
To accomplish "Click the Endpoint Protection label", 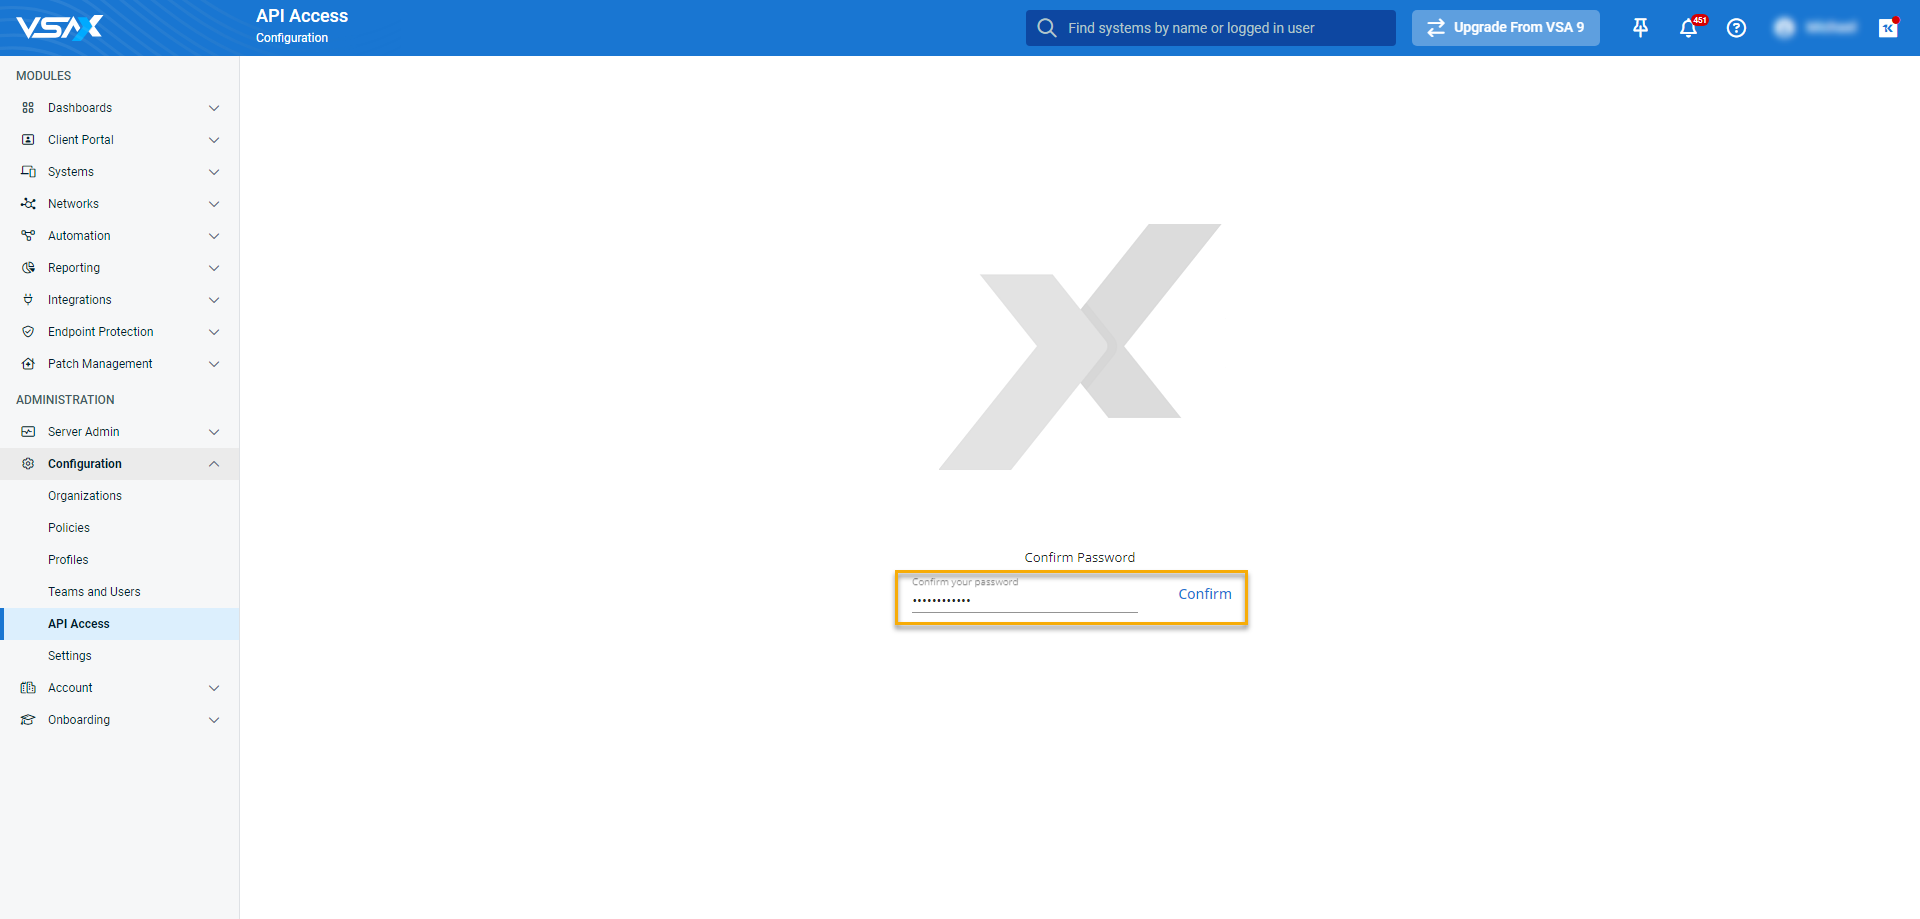I will click(101, 332).
